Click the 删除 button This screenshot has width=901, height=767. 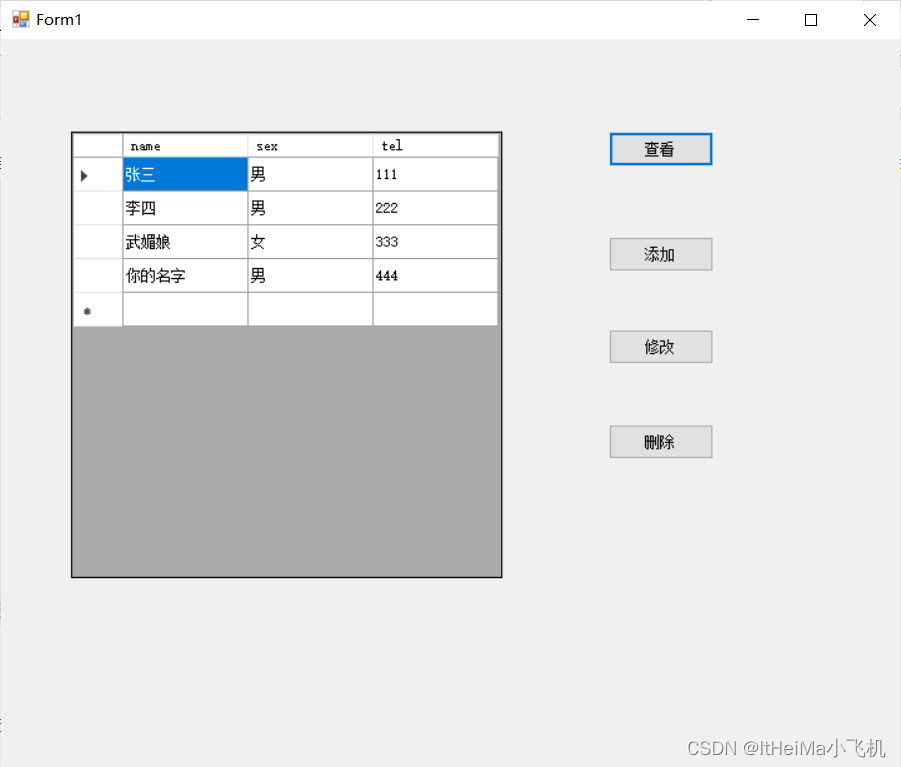(x=660, y=441)
